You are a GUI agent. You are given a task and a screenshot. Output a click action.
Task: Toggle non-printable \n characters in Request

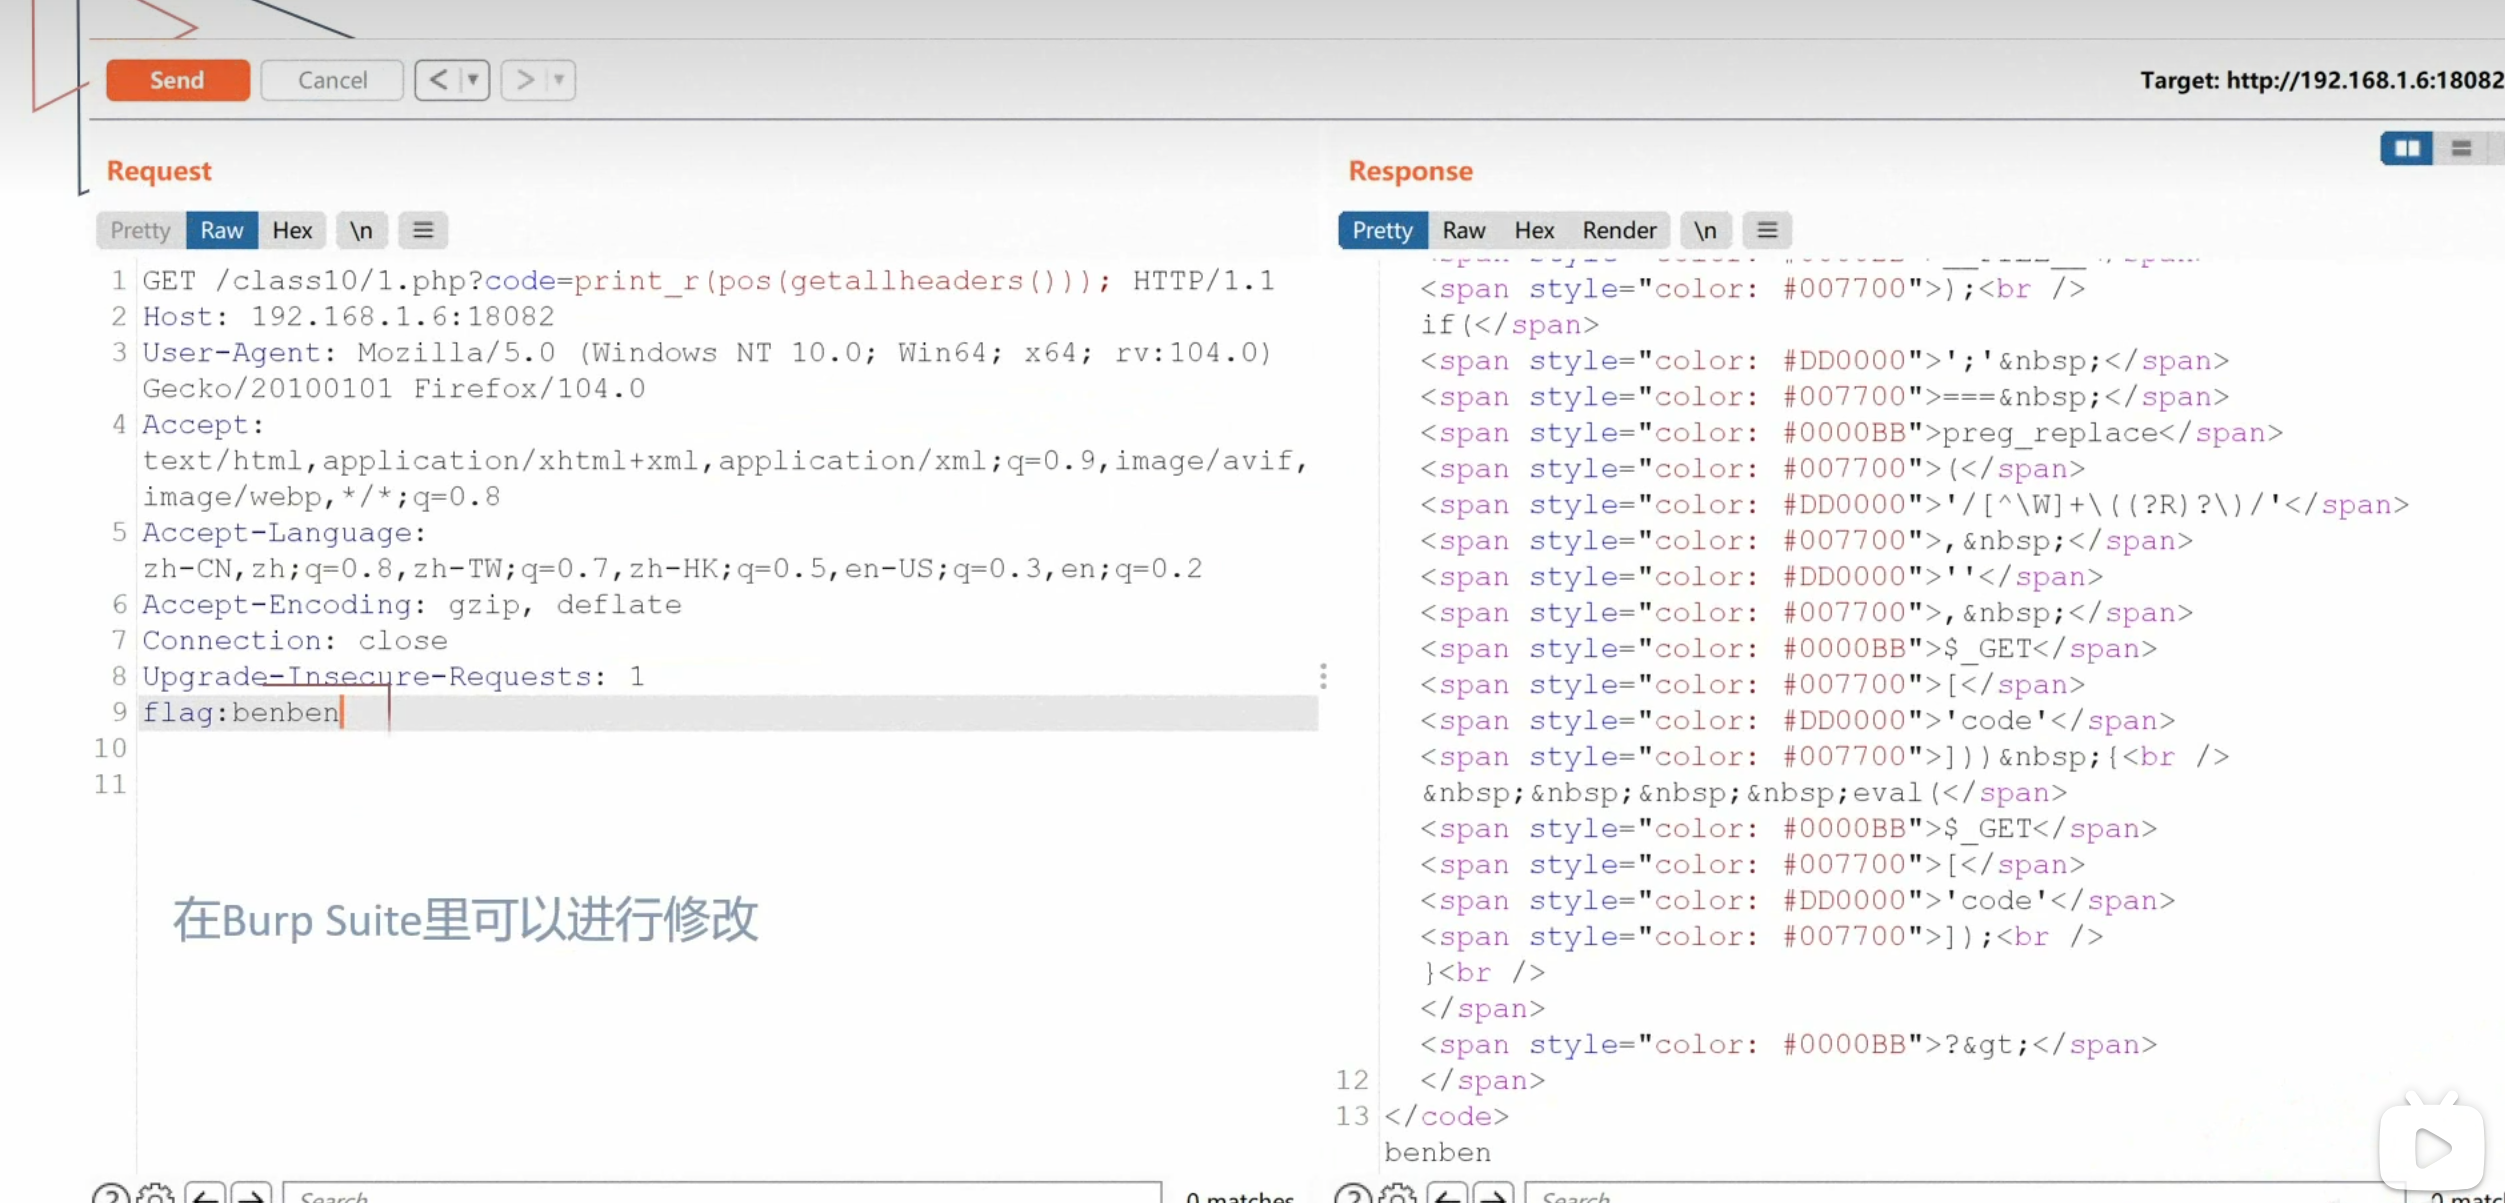click(361, 230)
